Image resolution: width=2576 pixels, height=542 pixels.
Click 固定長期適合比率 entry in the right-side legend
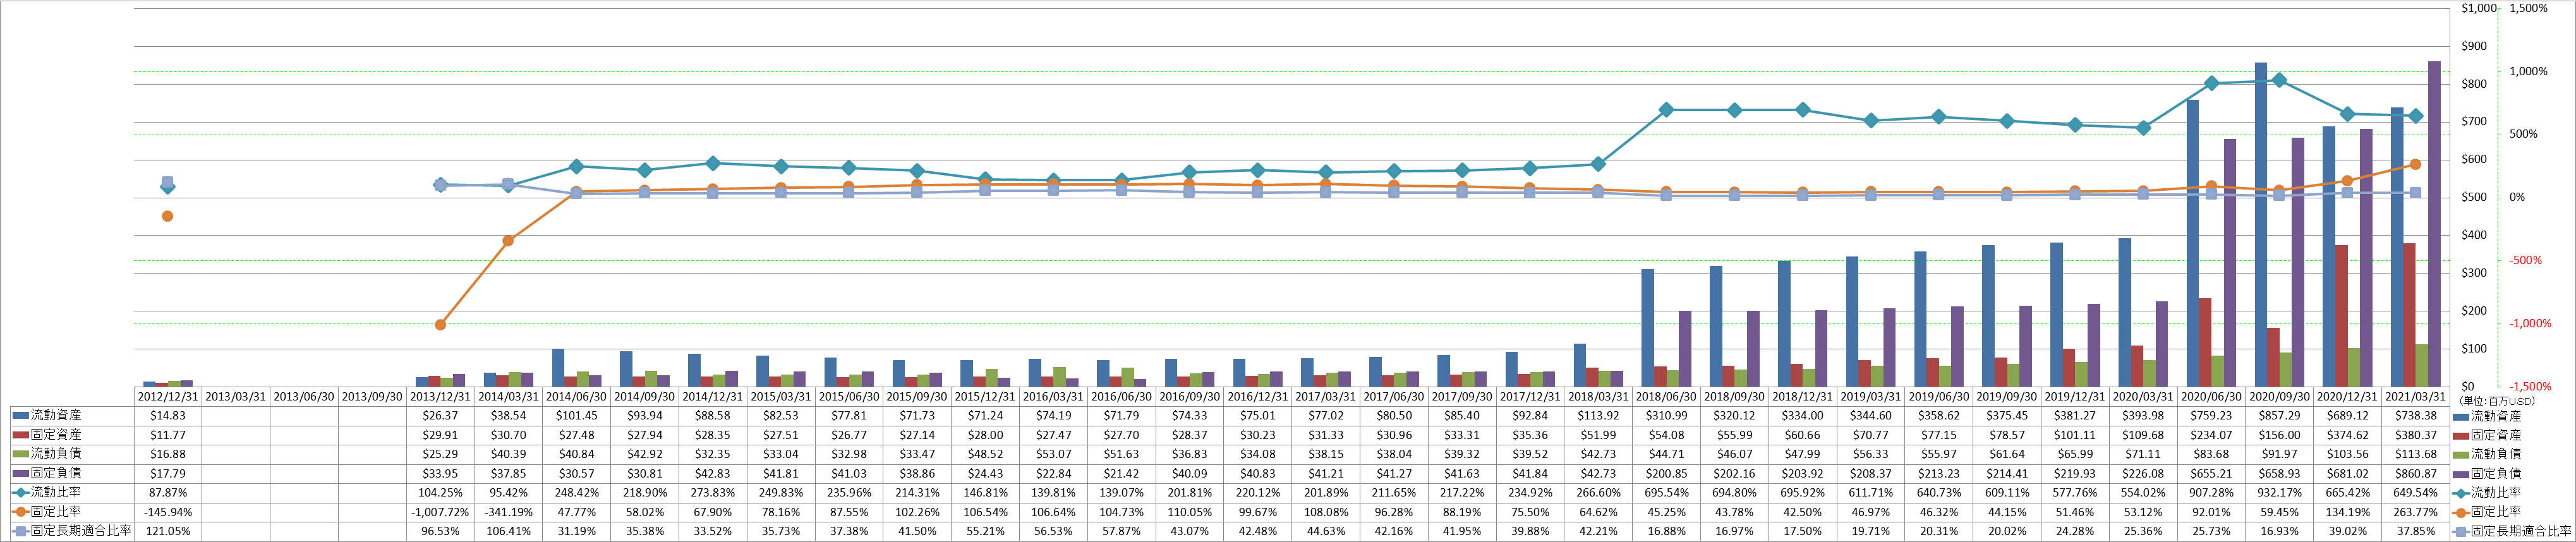[2511, 532]
